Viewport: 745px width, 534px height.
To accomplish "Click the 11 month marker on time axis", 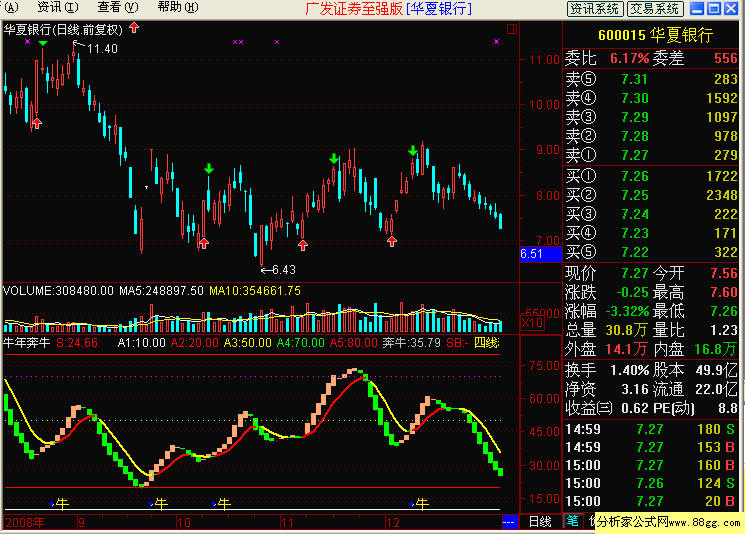I will tap(287, 523).
